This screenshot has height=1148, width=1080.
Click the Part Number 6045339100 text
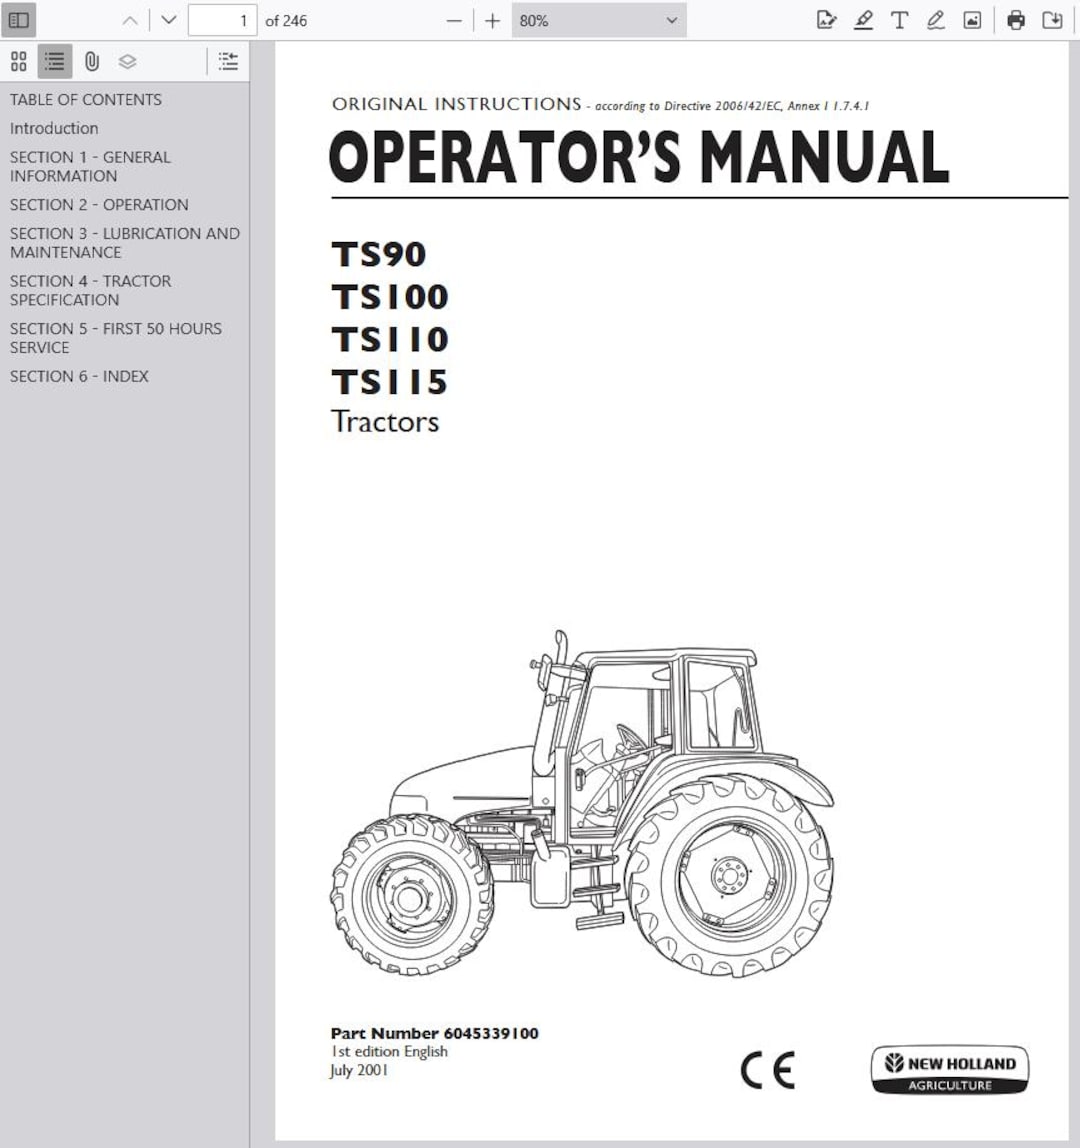(435, 1033)
